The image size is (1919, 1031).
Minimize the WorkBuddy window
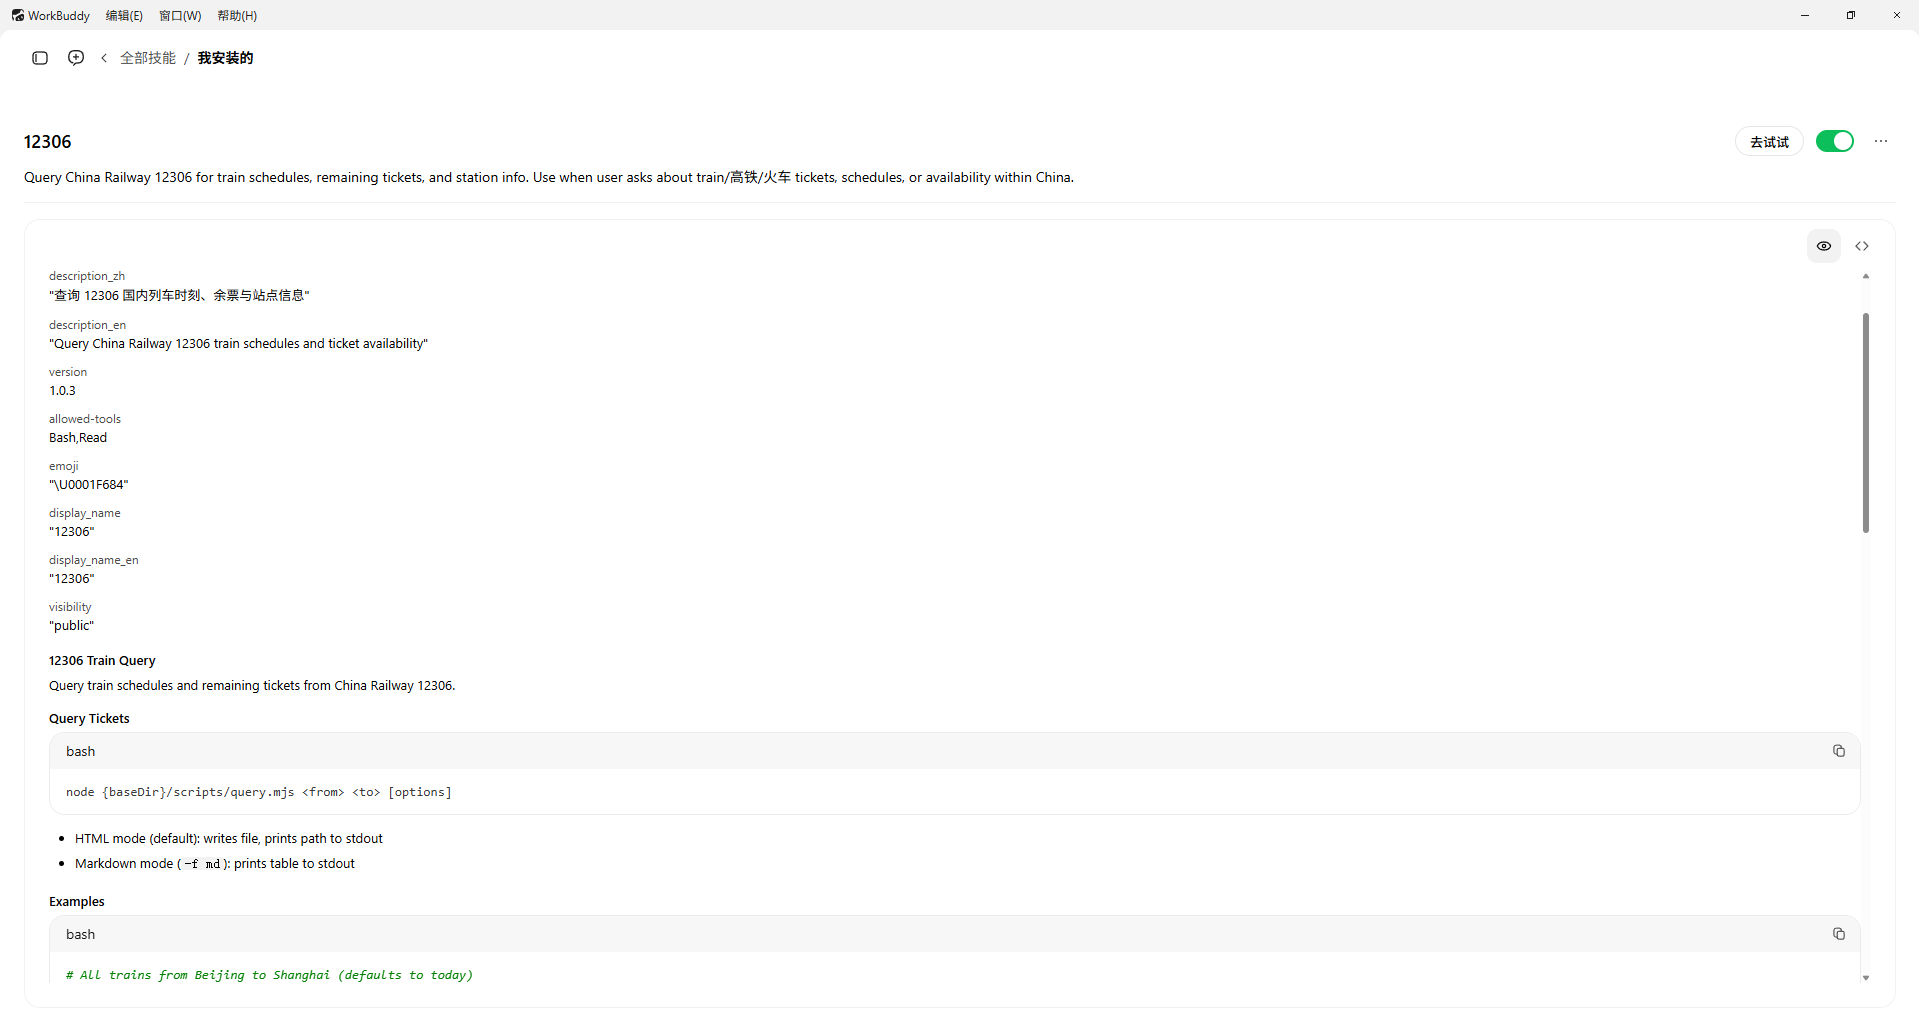point(1805,15)
